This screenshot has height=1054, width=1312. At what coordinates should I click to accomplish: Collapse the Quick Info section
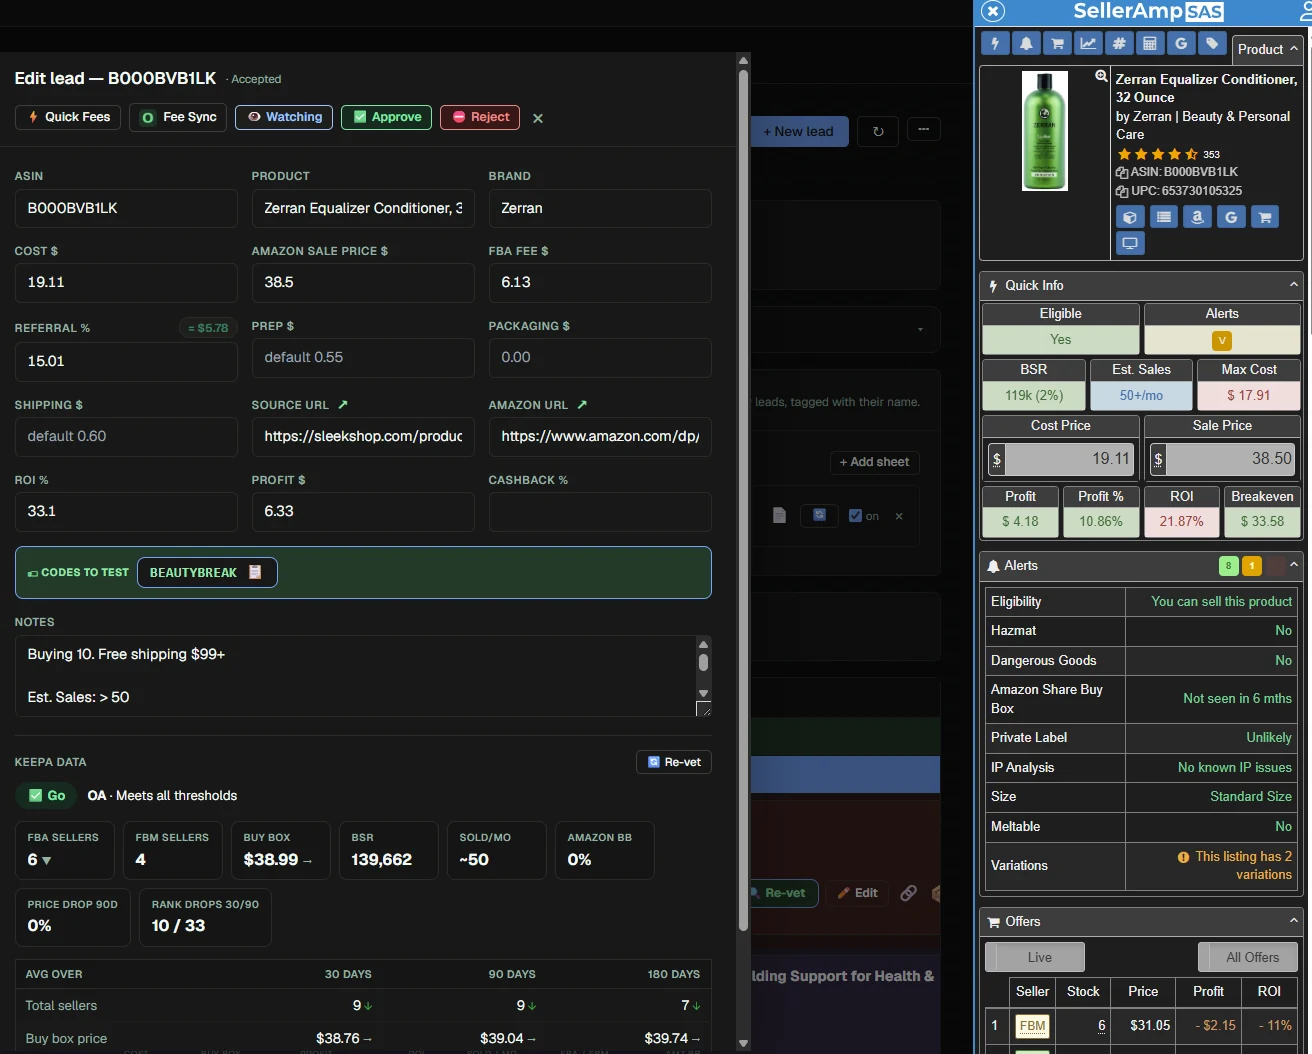(x=1294, y=285)
